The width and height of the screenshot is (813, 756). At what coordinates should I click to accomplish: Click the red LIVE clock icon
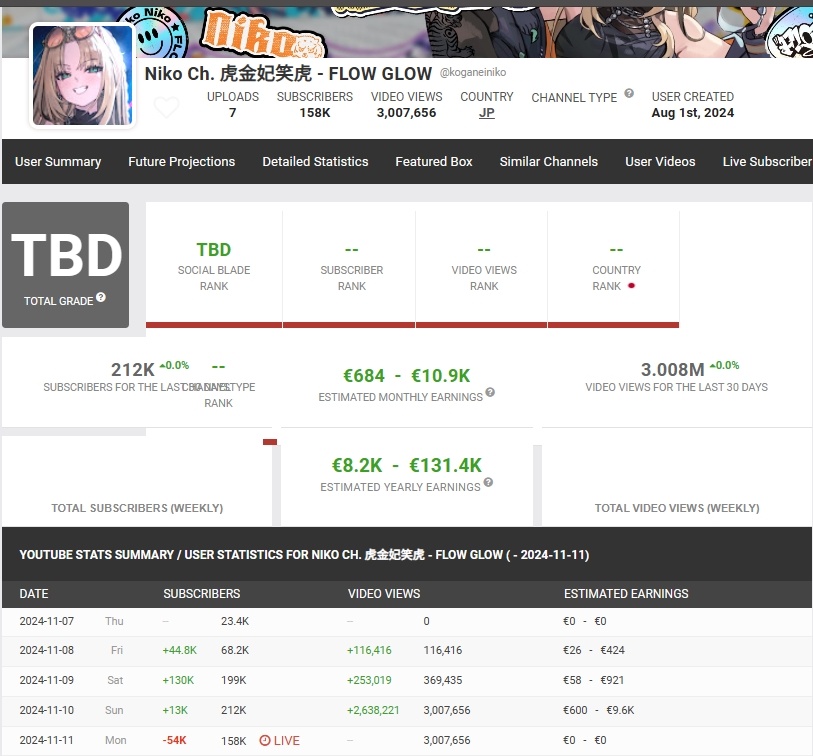coord(264,740)
